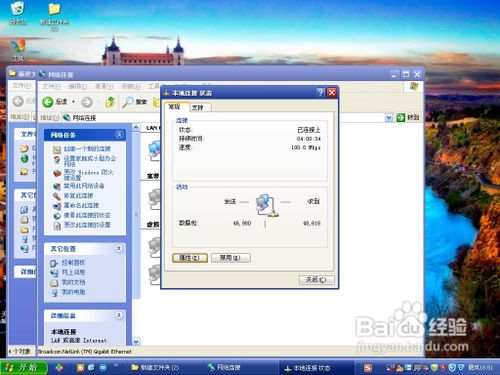
Task: Open the Search magnifier tool
Action: click(128, 102)
